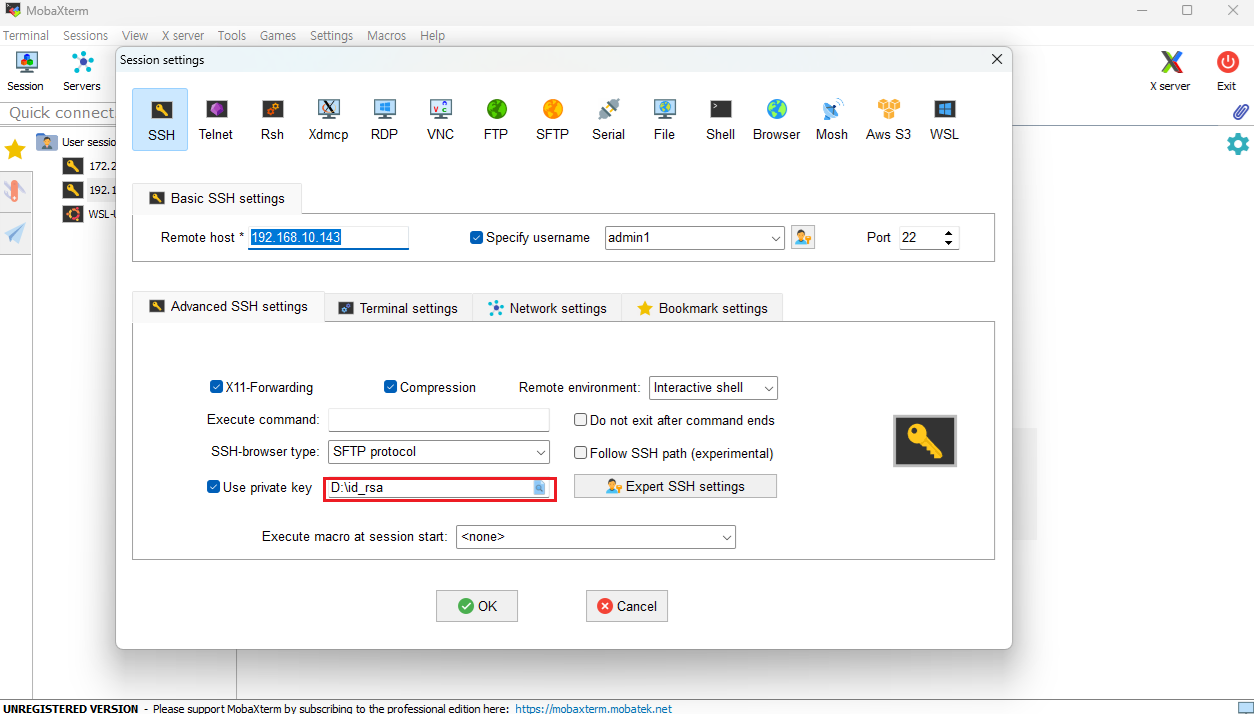Click the Execute command input field

[439, 420]
